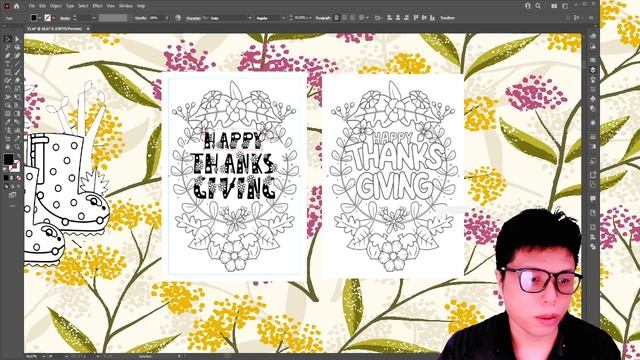
Task: Open the Comments panel icon in the right dock
Action: coord(593,199)
